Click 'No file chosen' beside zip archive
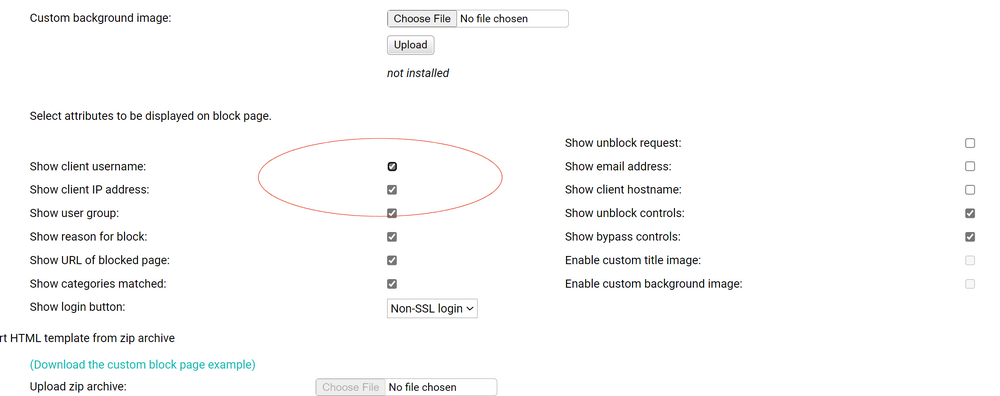1000x396 pixels. point(422,387)
